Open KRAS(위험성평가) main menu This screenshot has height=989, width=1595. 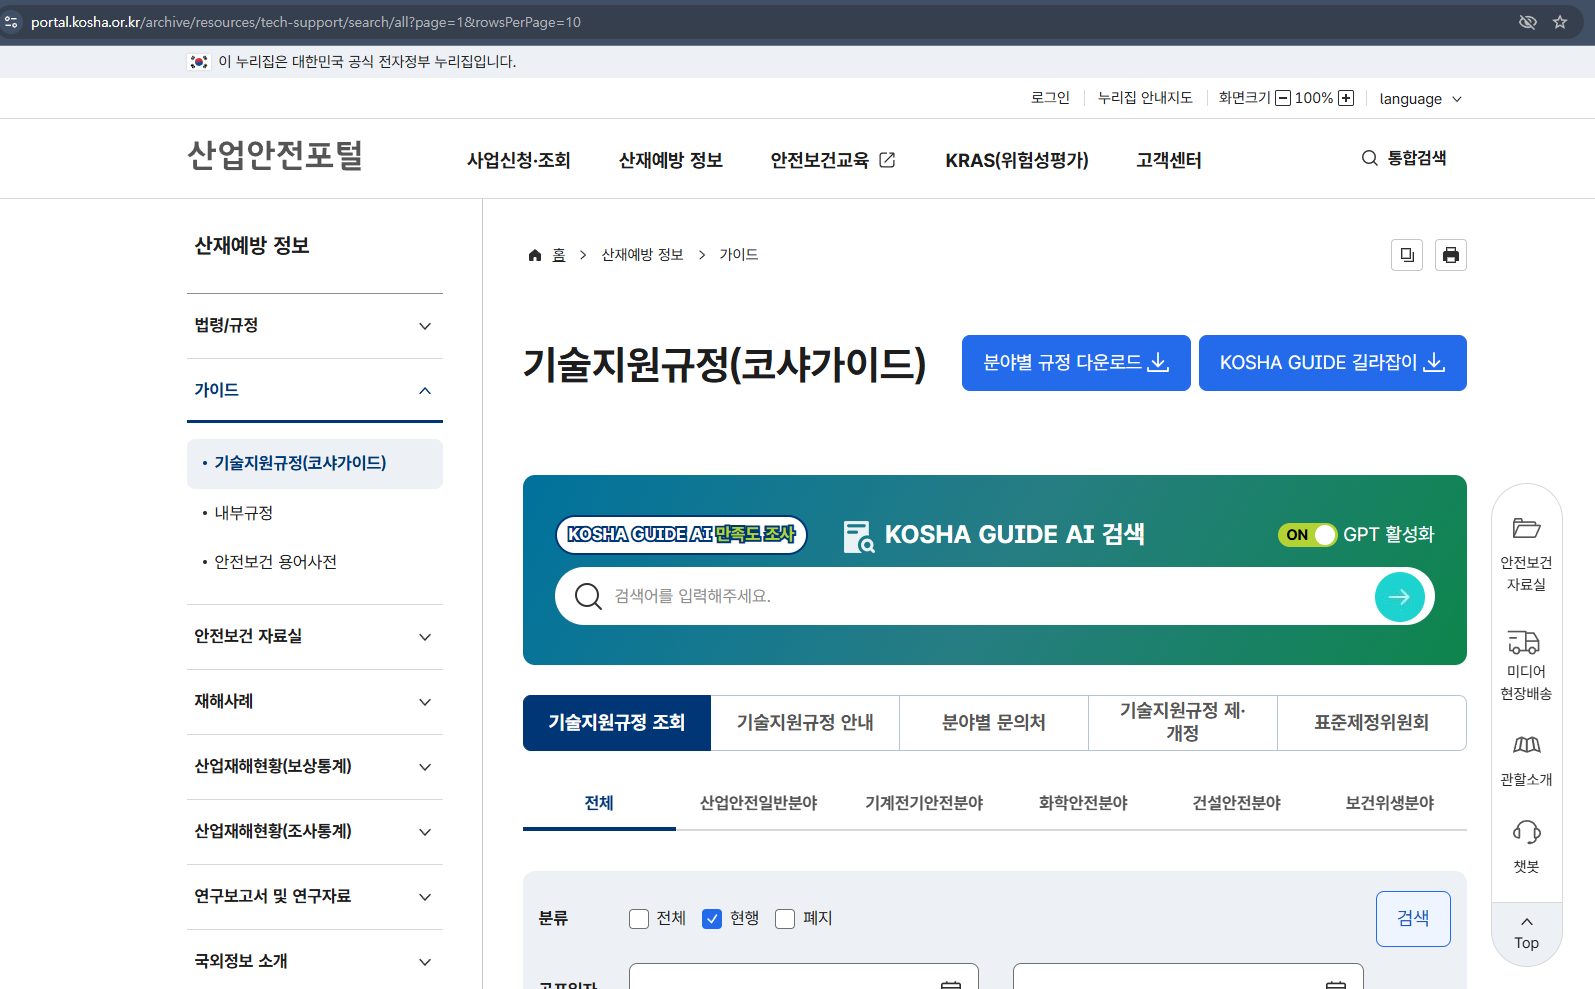[1017, 160]
